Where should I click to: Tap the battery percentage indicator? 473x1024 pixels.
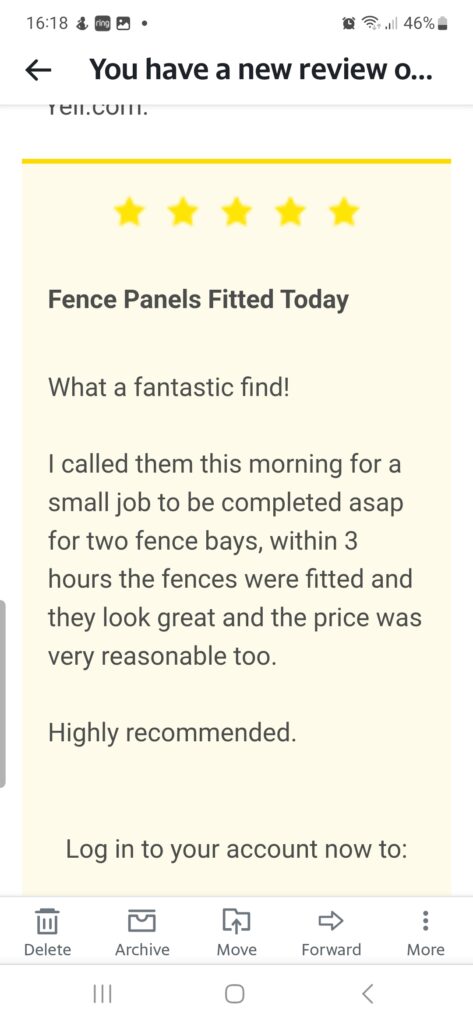tap(425, 24)
